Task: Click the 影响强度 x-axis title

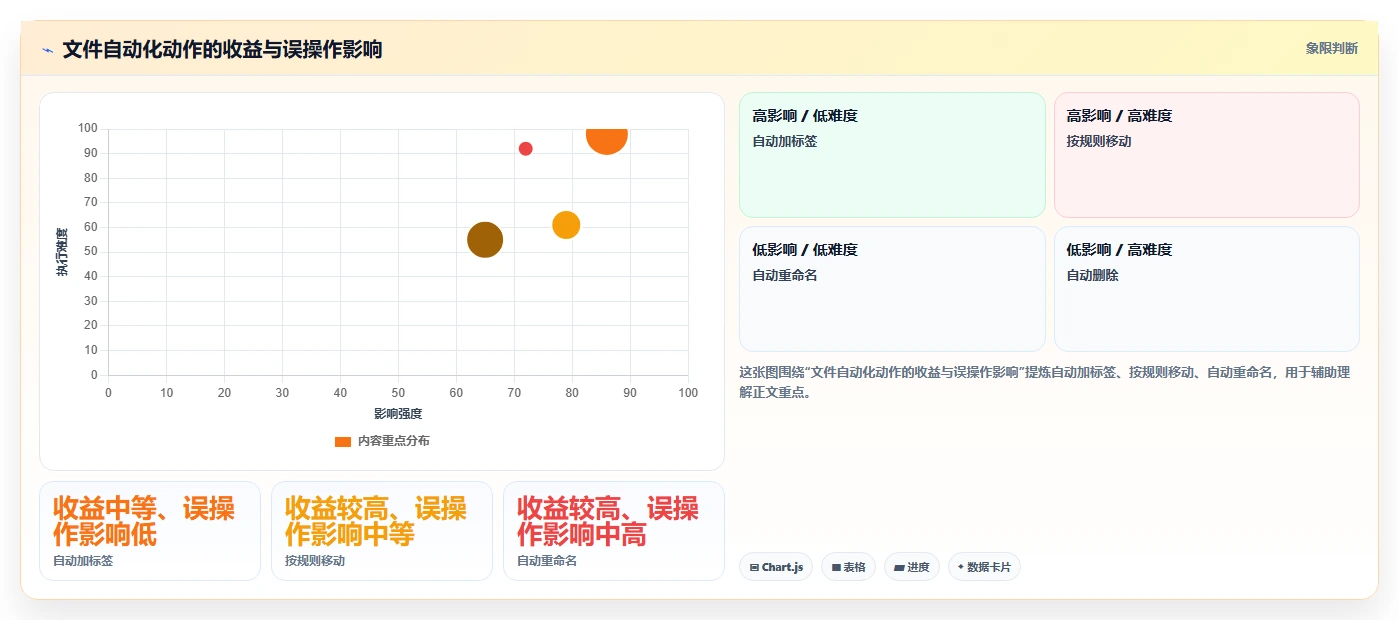Action: pyautogui.click(x=398, y=414)
